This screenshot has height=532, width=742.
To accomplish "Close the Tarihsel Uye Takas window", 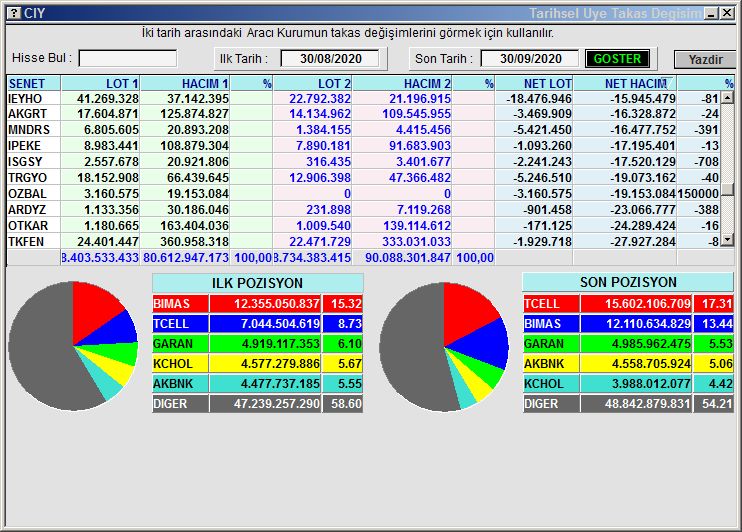I will [x=727, y=14].
